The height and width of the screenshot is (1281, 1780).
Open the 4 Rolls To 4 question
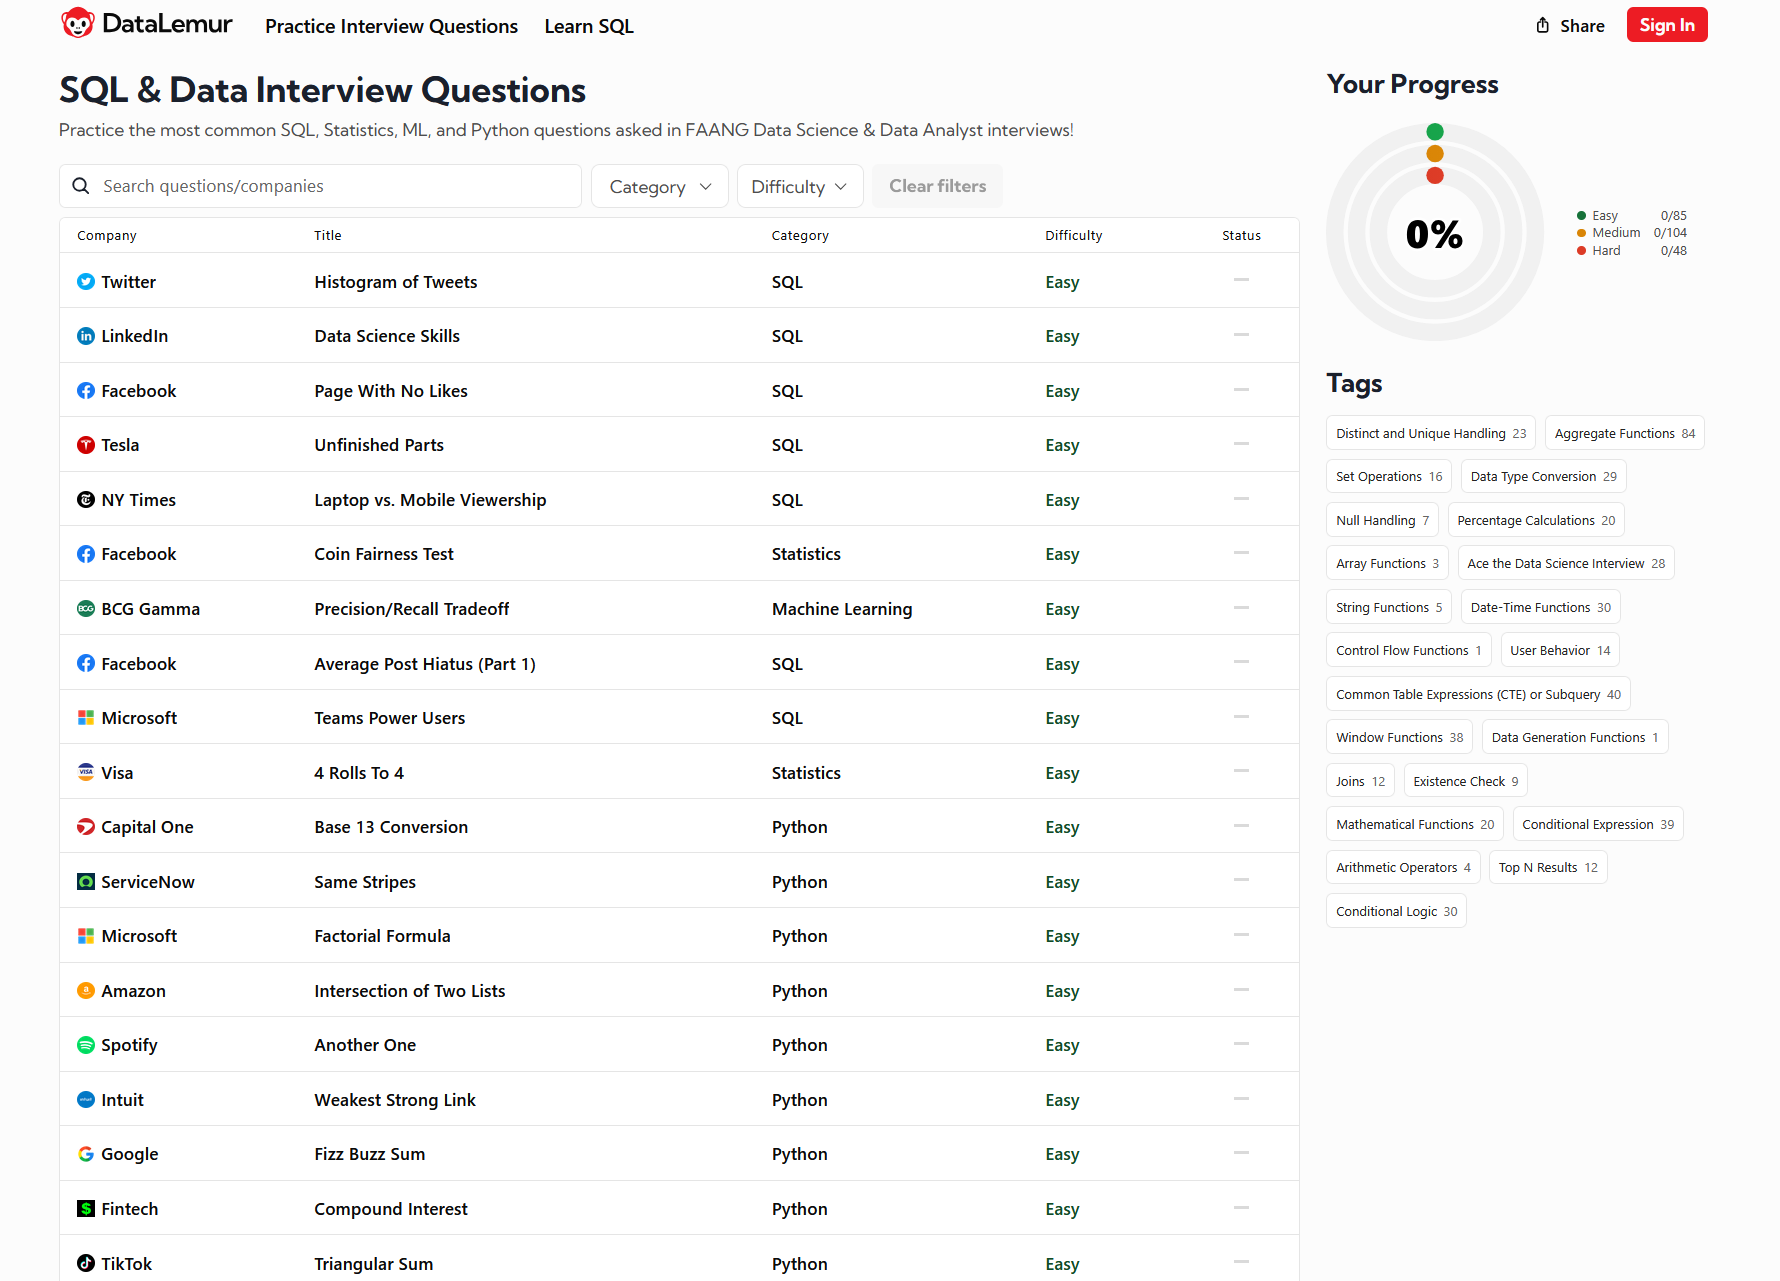pos(359,773)
